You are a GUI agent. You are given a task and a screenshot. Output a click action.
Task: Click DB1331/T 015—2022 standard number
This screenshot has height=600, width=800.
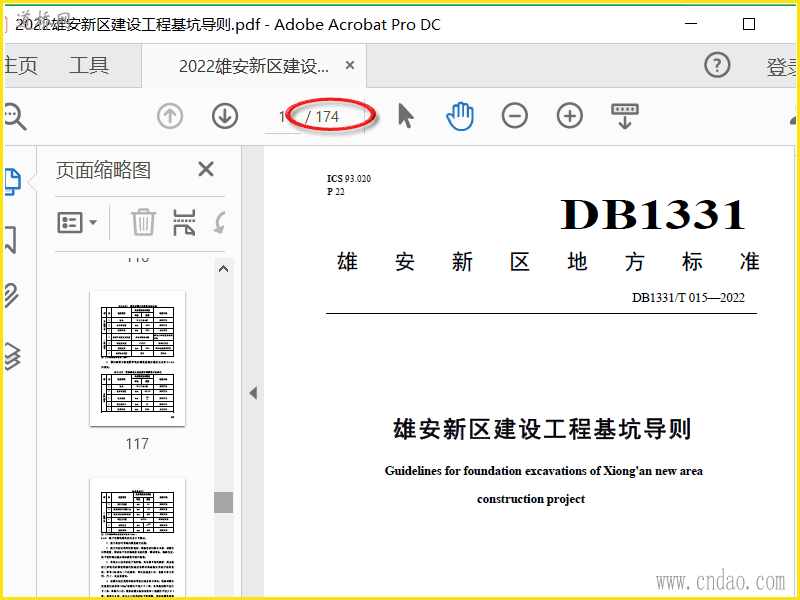point(688,297)
